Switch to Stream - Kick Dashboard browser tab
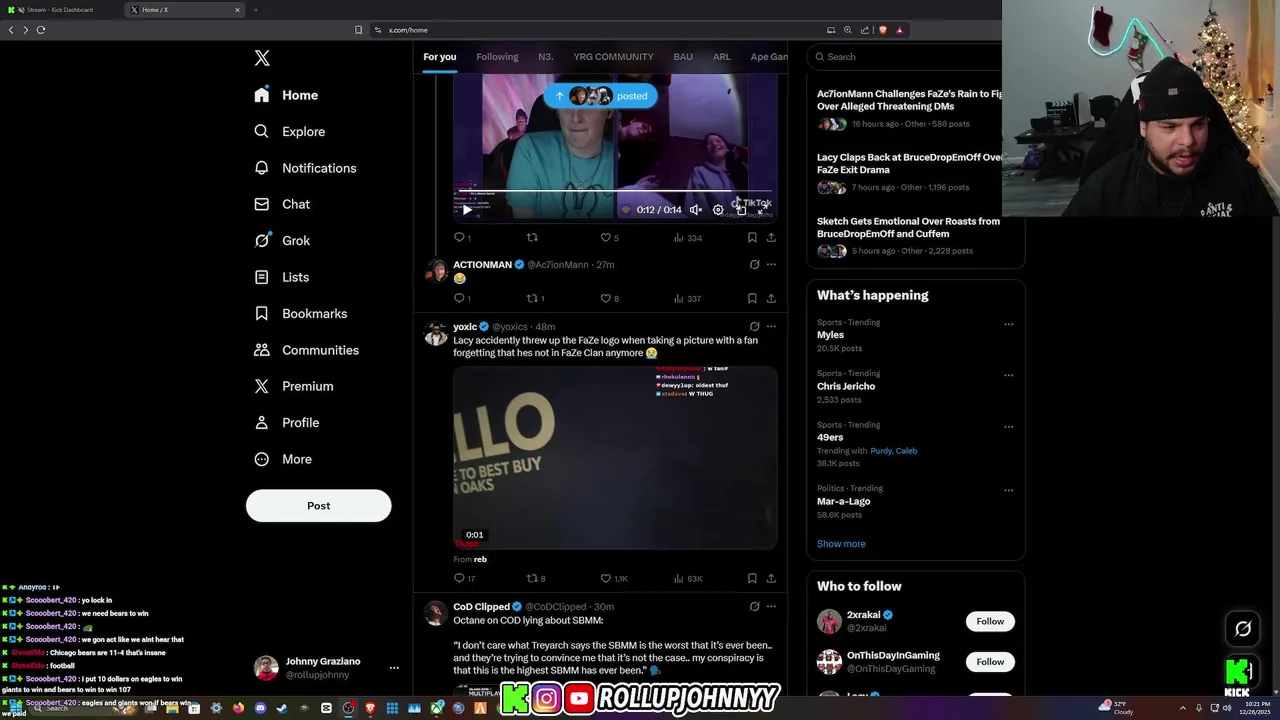This screenshot has width=1280, height=720. pos(60,10)
